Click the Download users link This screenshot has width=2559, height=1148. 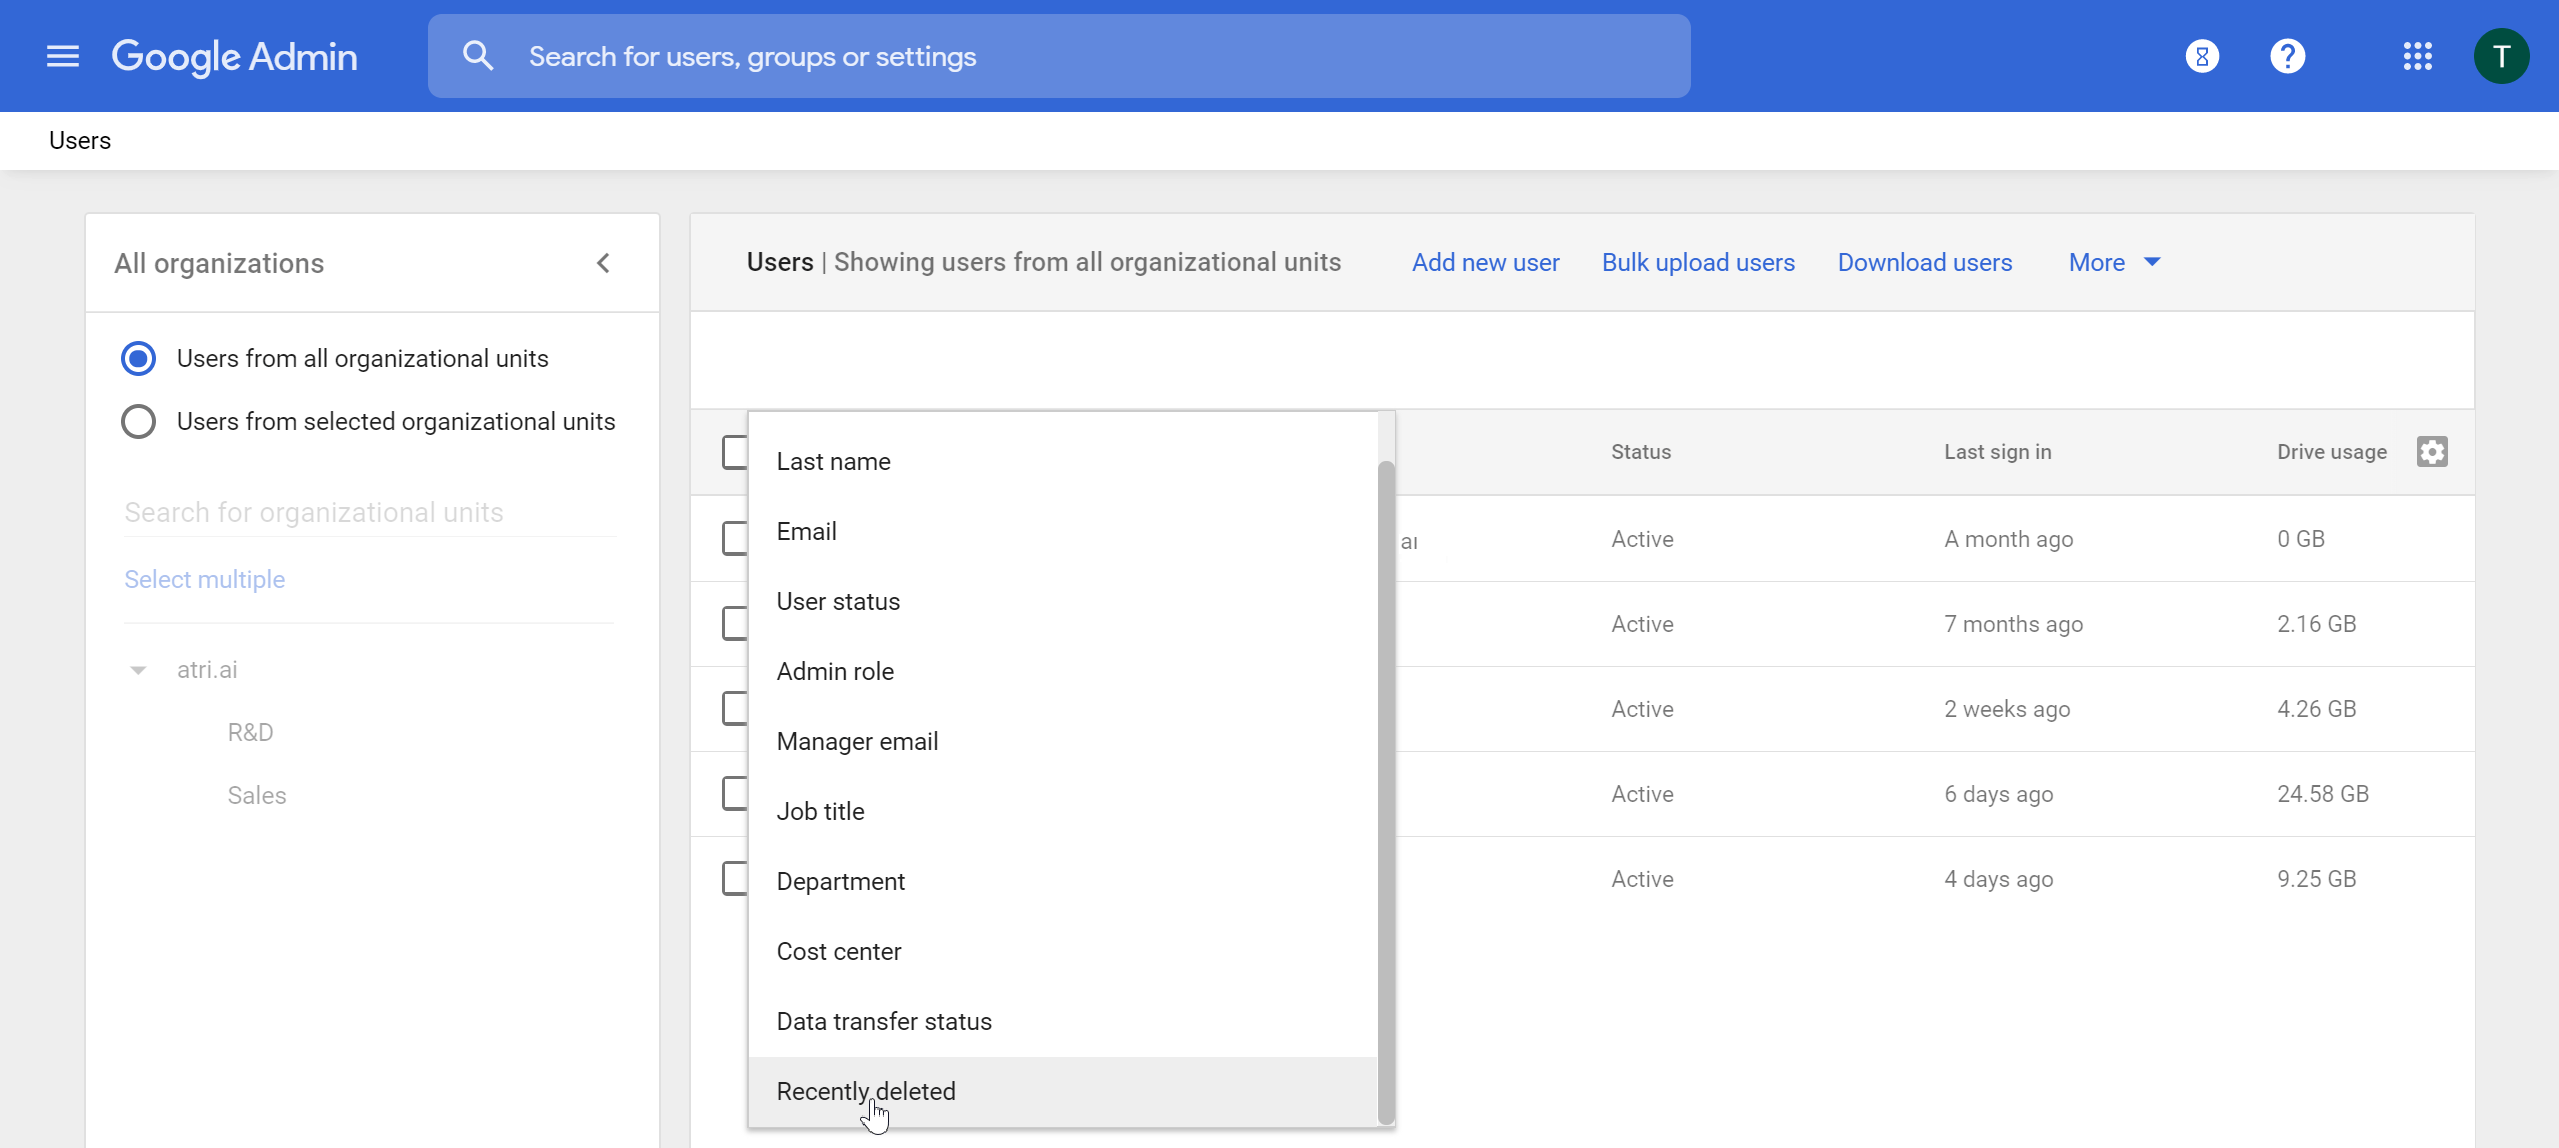coord(1924,262)
